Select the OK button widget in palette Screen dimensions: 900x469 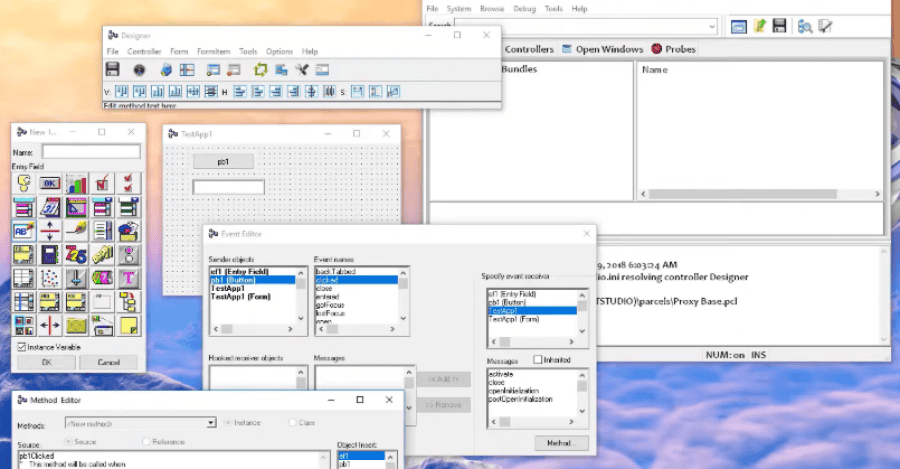click(50, 184)
